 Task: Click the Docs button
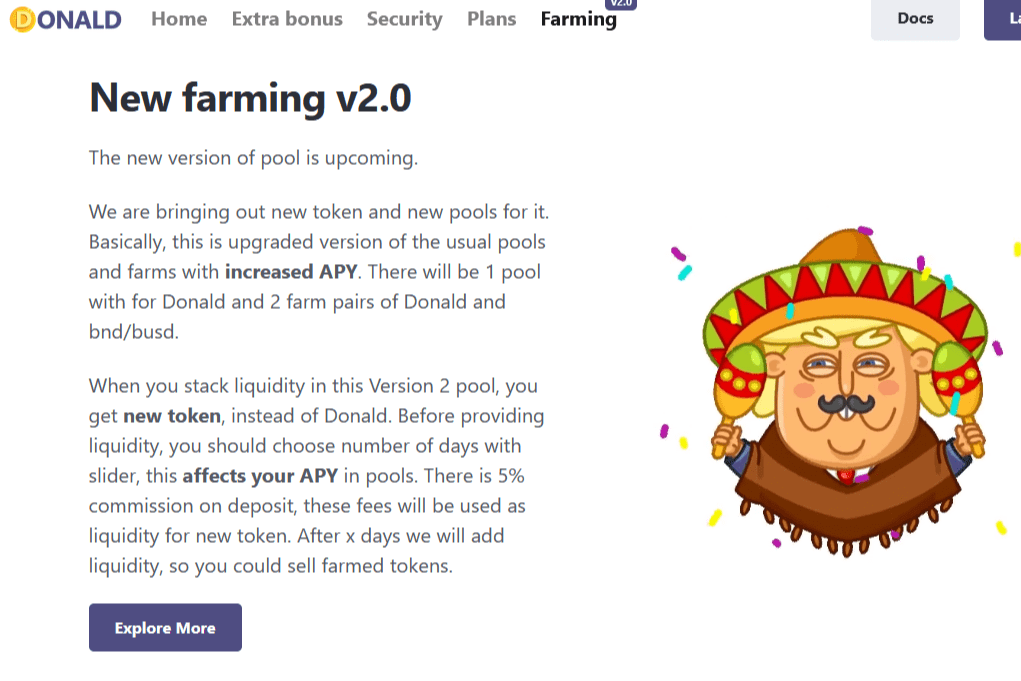(913, 18)
